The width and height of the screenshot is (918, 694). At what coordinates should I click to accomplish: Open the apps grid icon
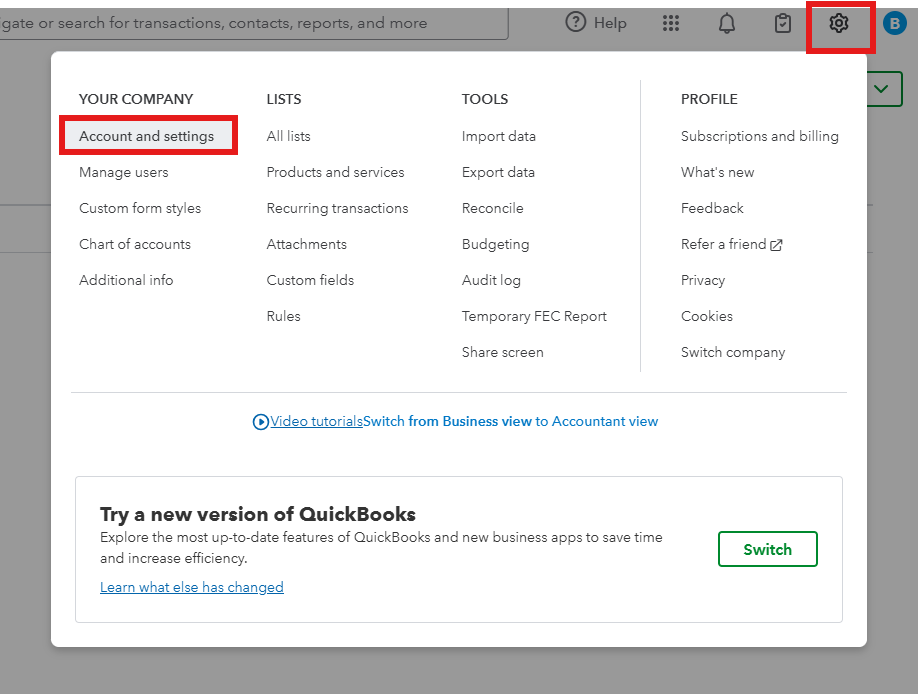tap(670, 23)
